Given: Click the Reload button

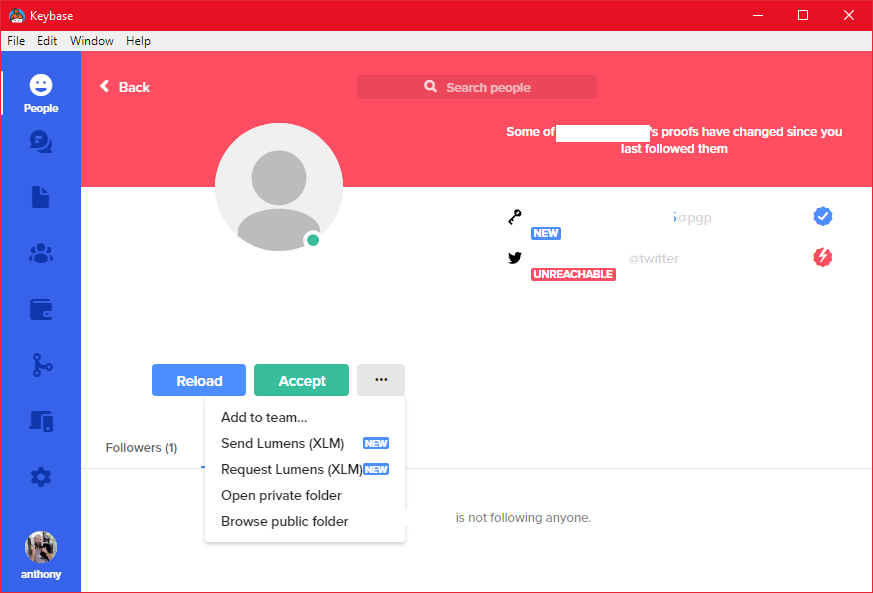Looking at the screenshot, I should pos(199,380).
